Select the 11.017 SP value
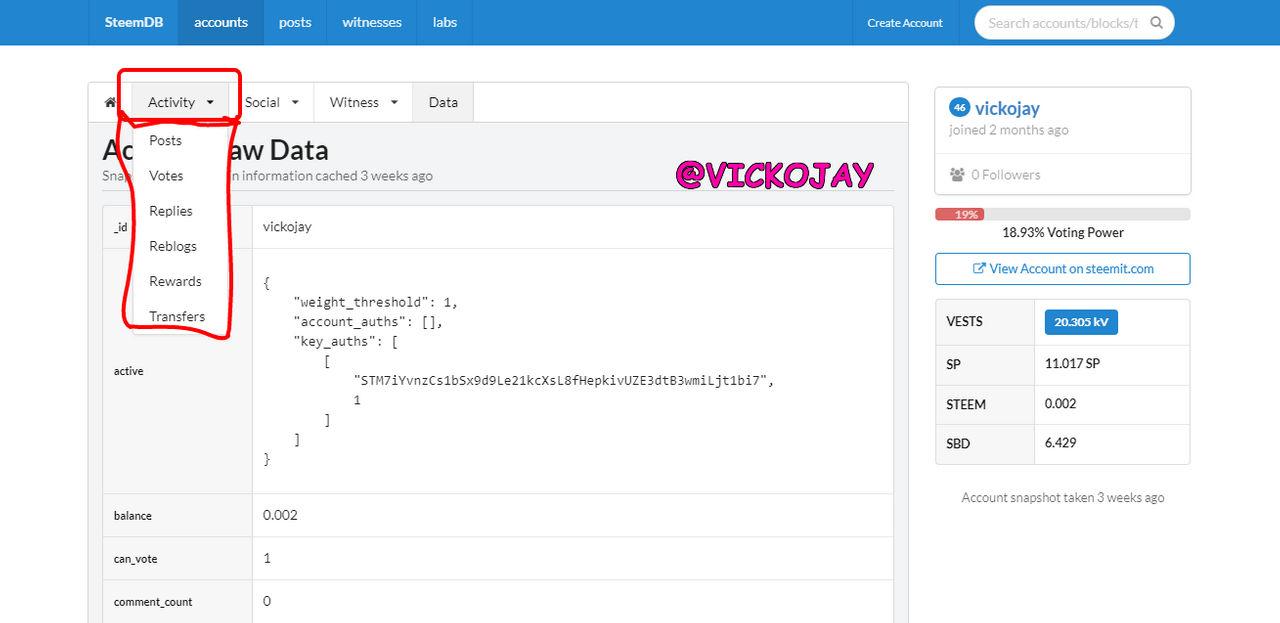 pyautogui.click(x=1072, y=364)
